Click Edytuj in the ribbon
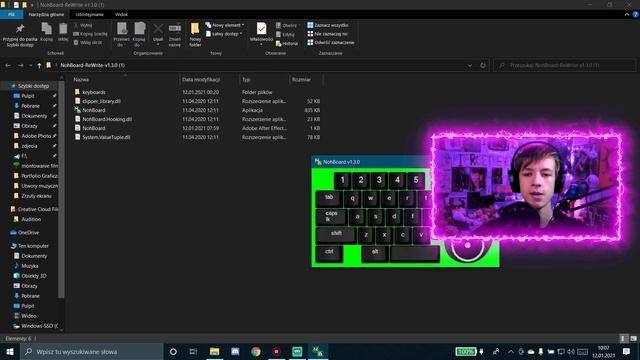The width and height of the screenshot is (640, 360). 285,34
